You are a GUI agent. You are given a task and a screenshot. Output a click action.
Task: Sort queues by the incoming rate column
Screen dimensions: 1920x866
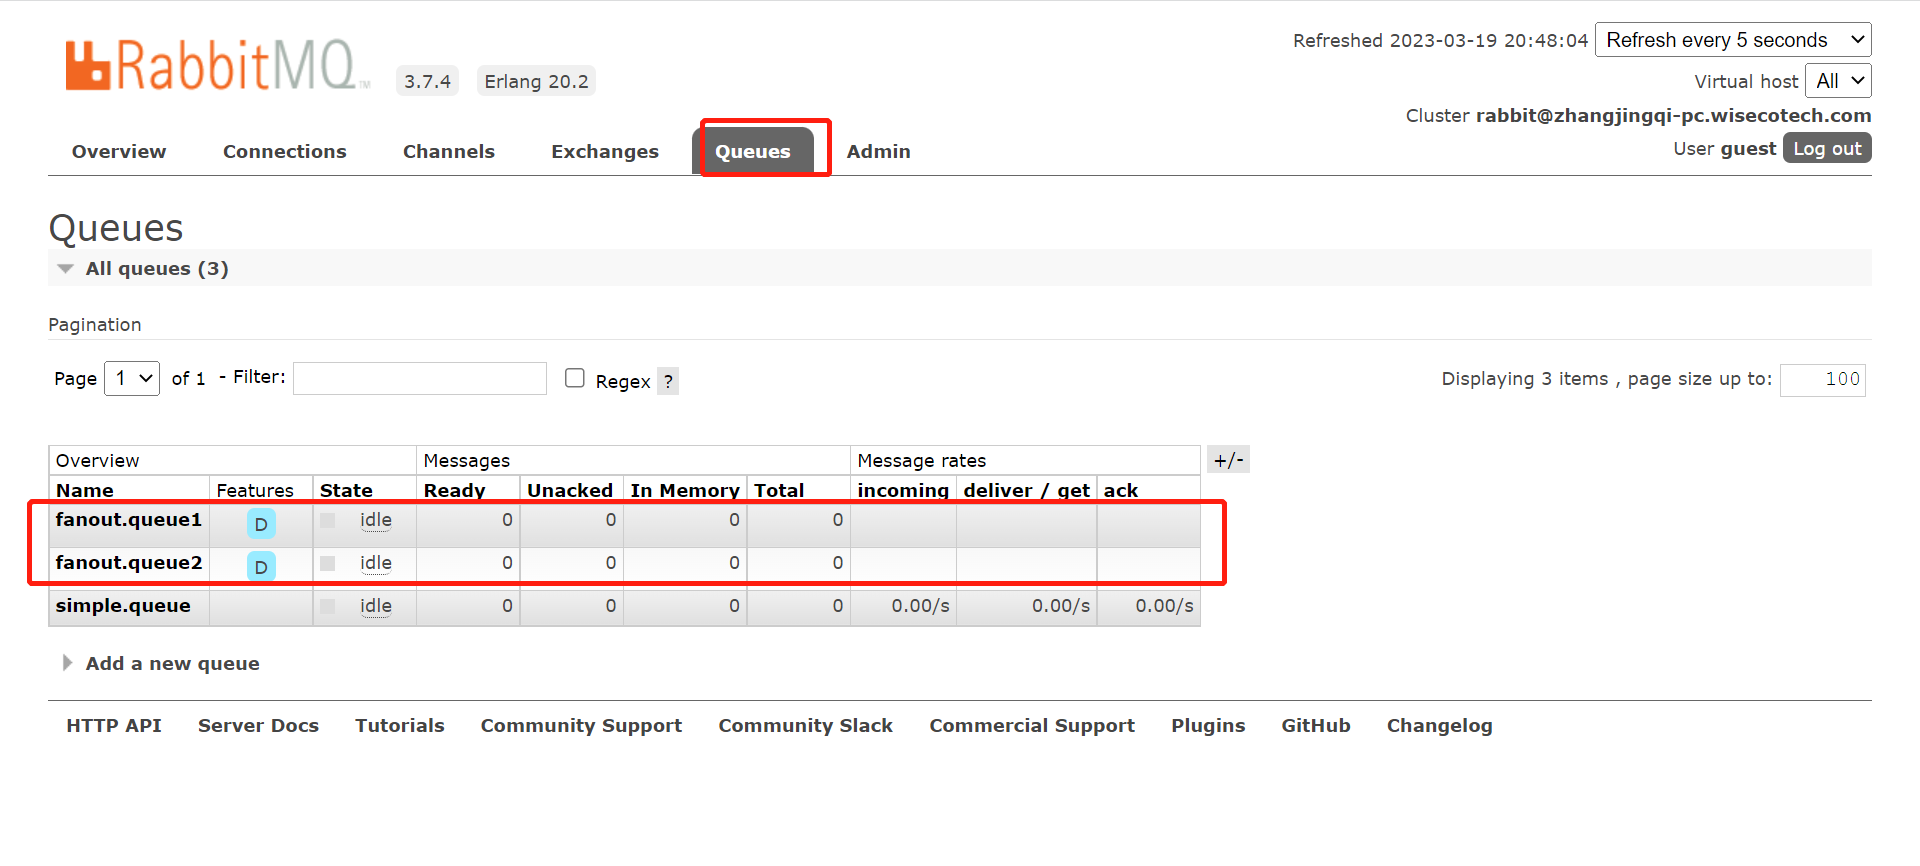click(903, 490)
